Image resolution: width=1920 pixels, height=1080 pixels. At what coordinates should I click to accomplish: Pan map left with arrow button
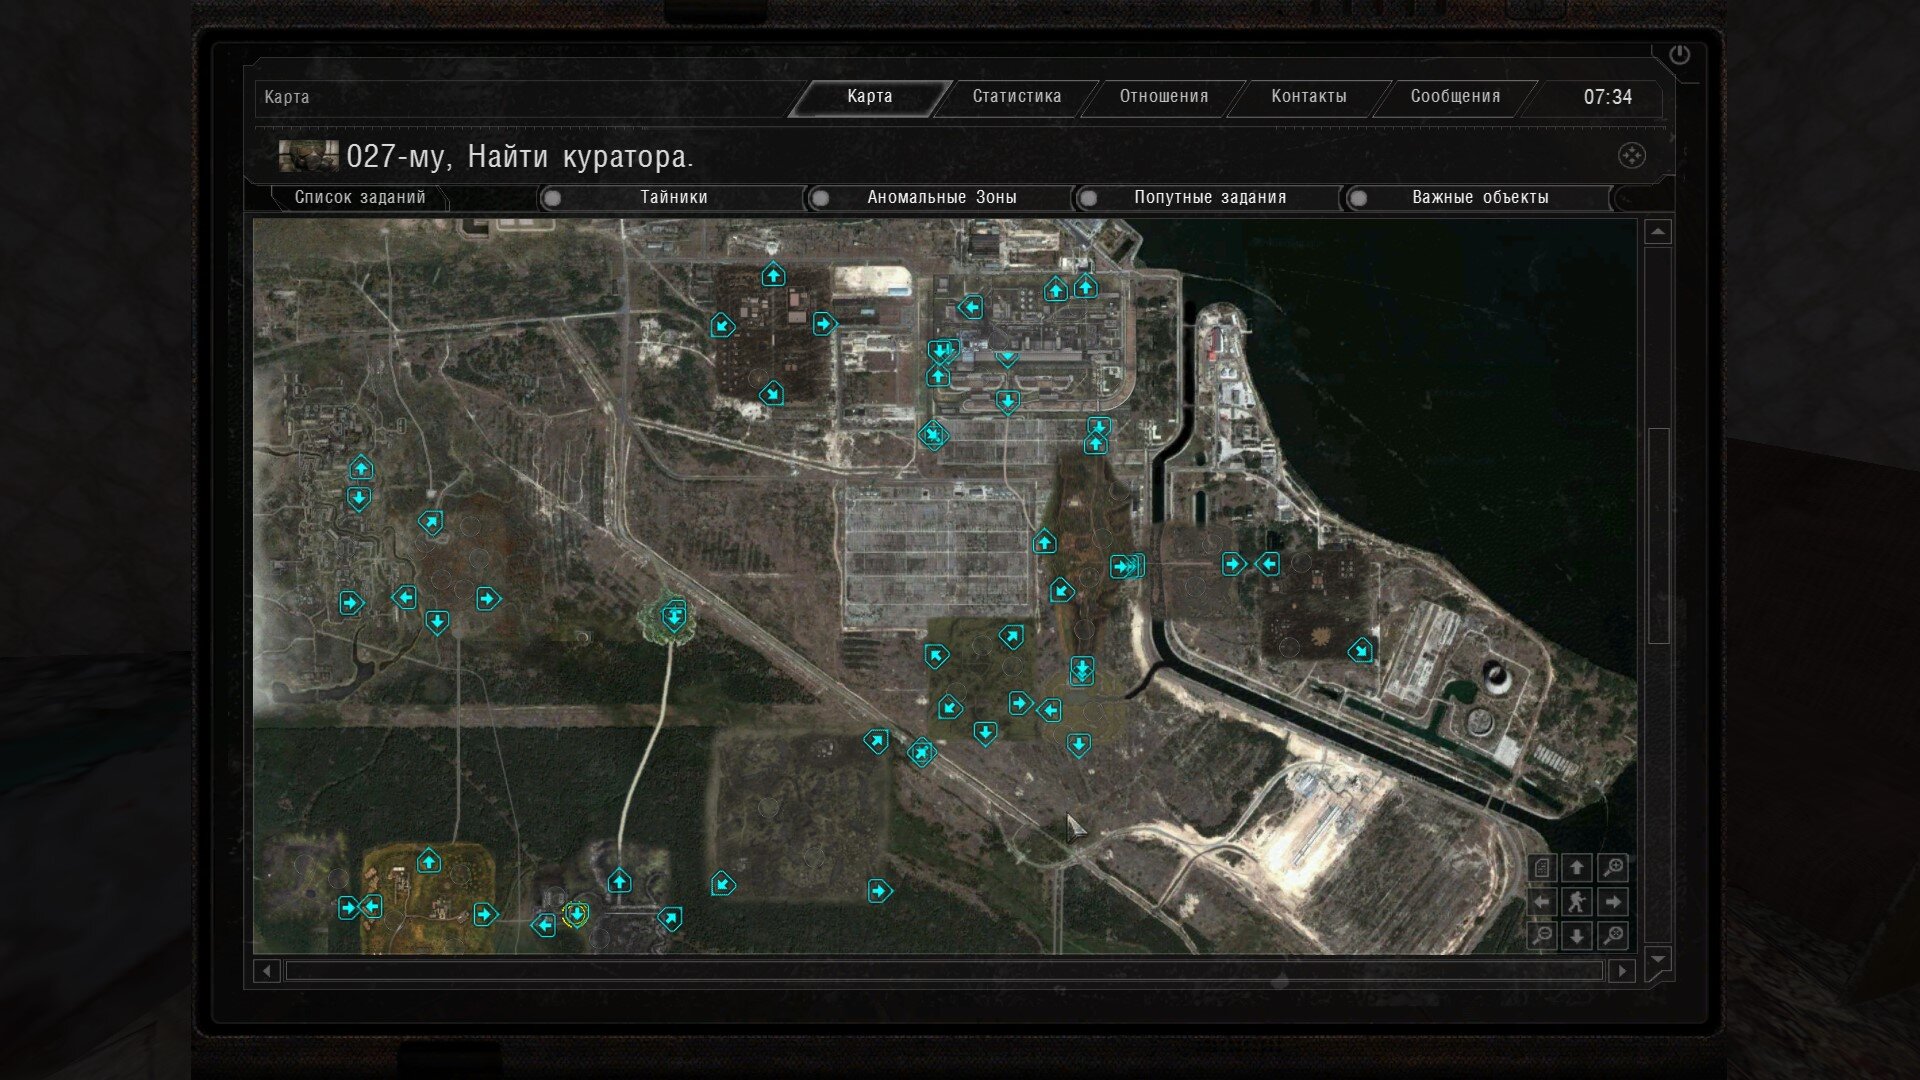coord(1542,902)
